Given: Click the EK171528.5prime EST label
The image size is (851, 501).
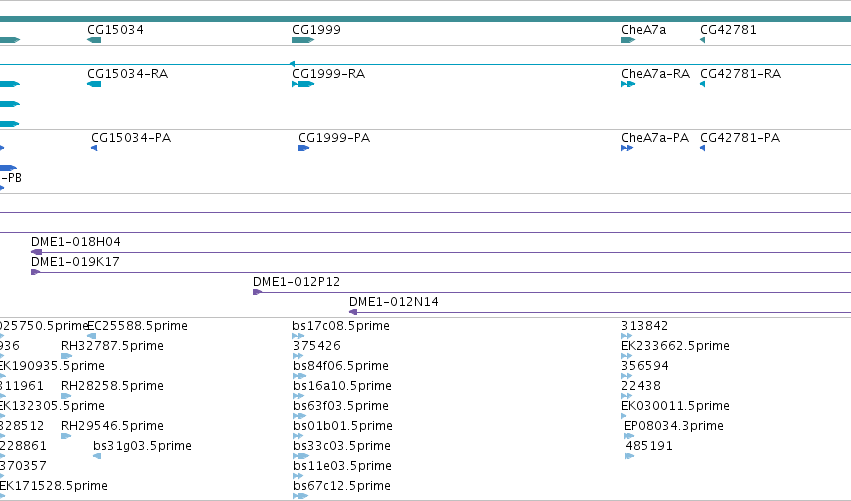Looking at the screenshot, I should click(x=54, y=486).
